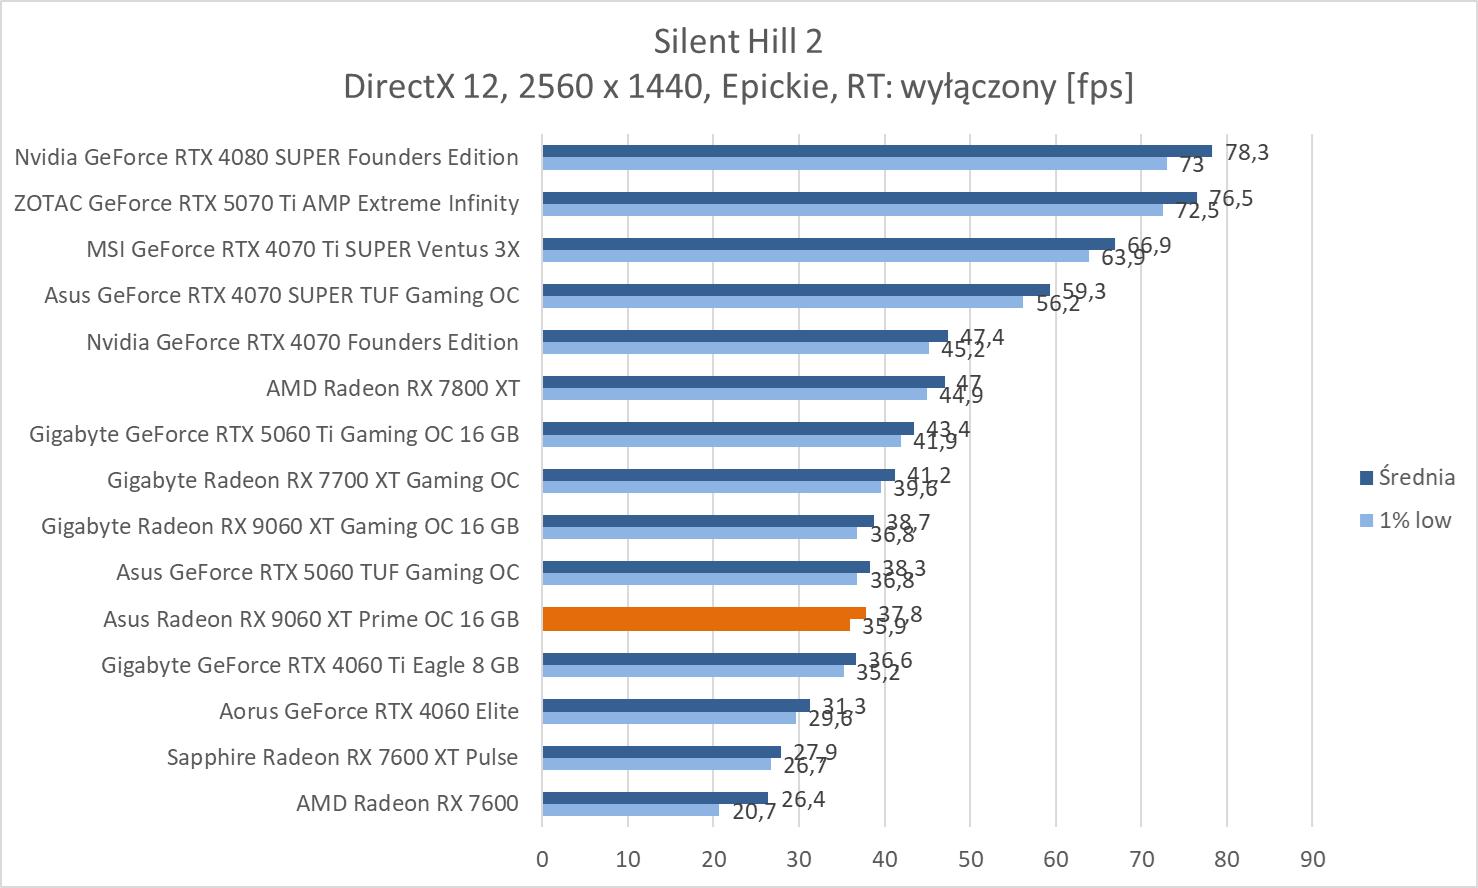Select the Aorus GeForce RTX 4060 Elite label
Image resolution: width=1478 pixels, height=888 pixels.
368,711
